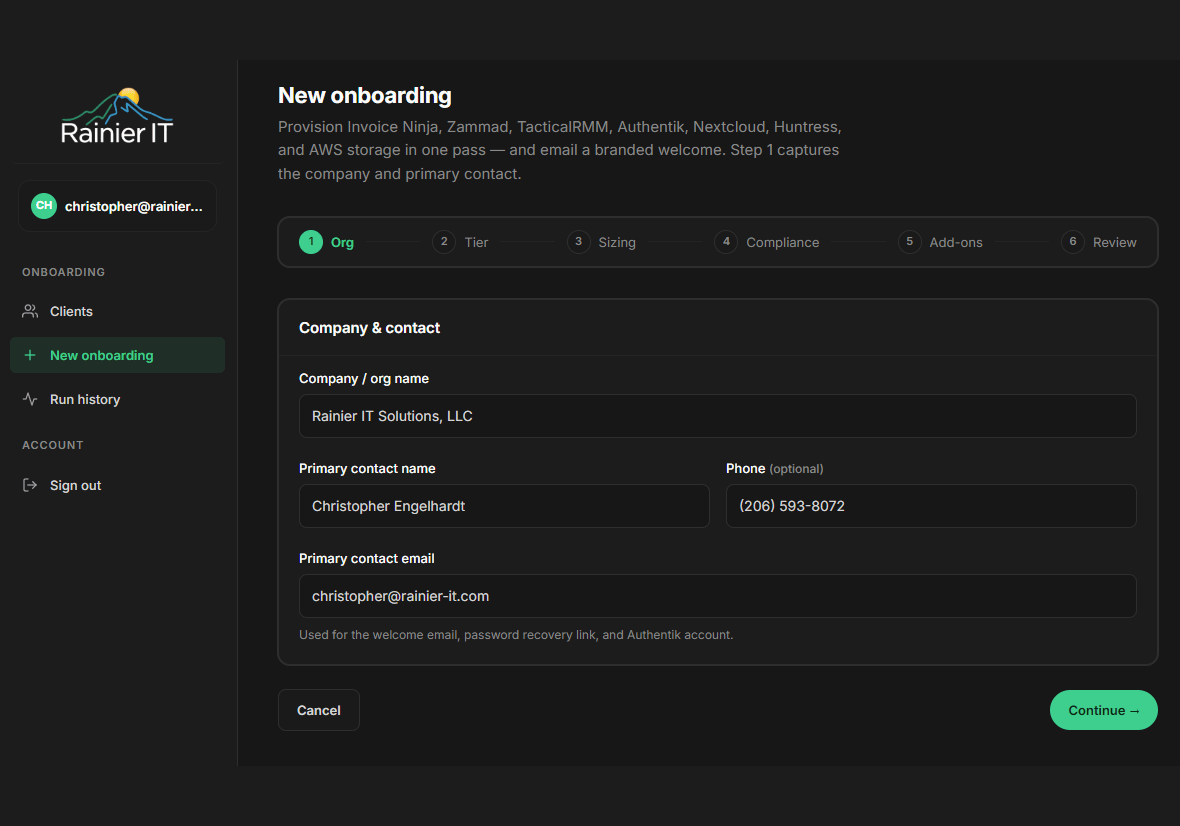The width and height of the screenshot is (1180, 826).
Task: Jump to step 5 Add-ons
Action: point(941,242)
